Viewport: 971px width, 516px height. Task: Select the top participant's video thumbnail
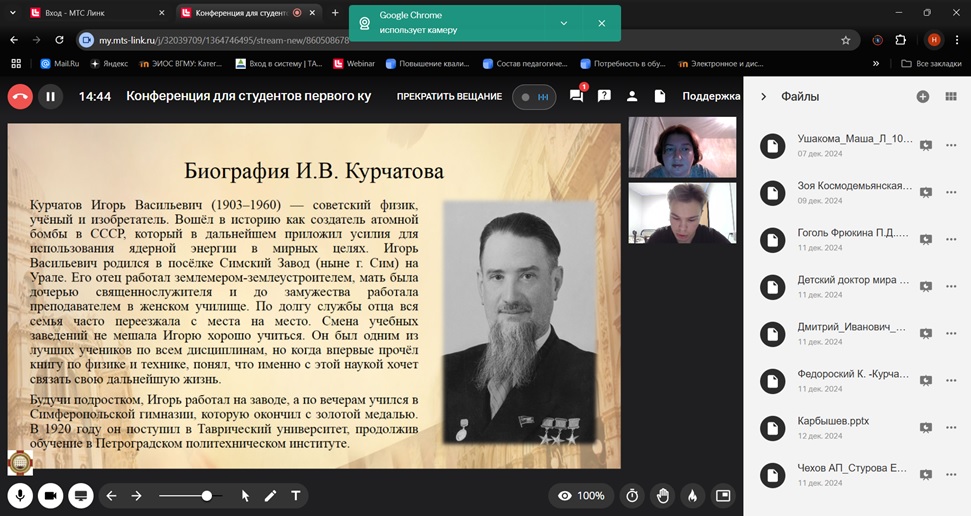pos(682,147)
